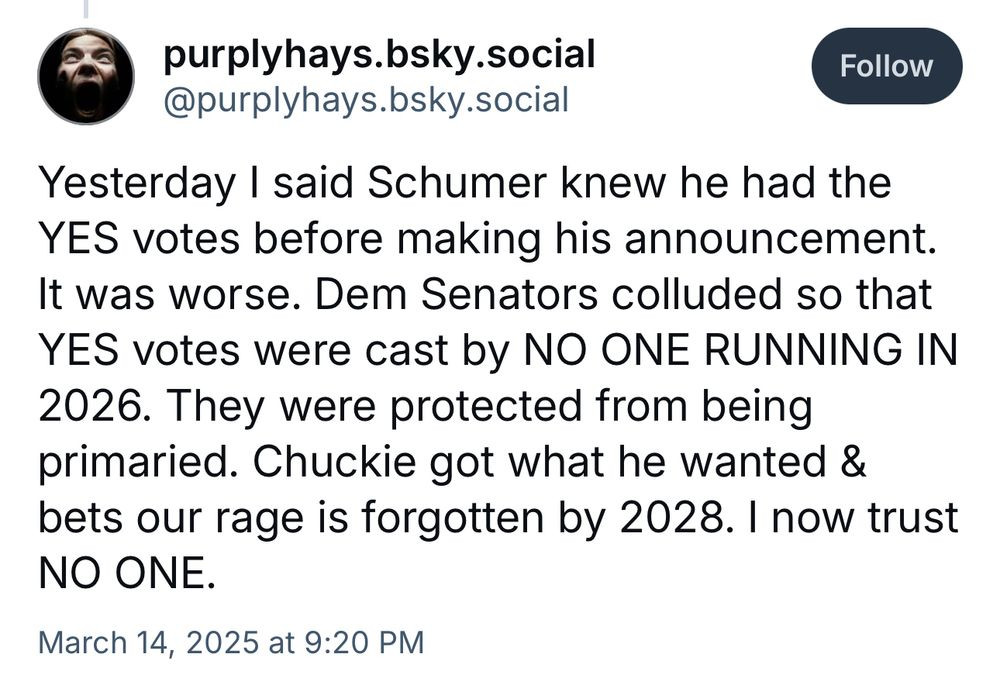Viewport: 1000px width, 684px height.
Task: Click the Follow button
Action: (886, 66)
